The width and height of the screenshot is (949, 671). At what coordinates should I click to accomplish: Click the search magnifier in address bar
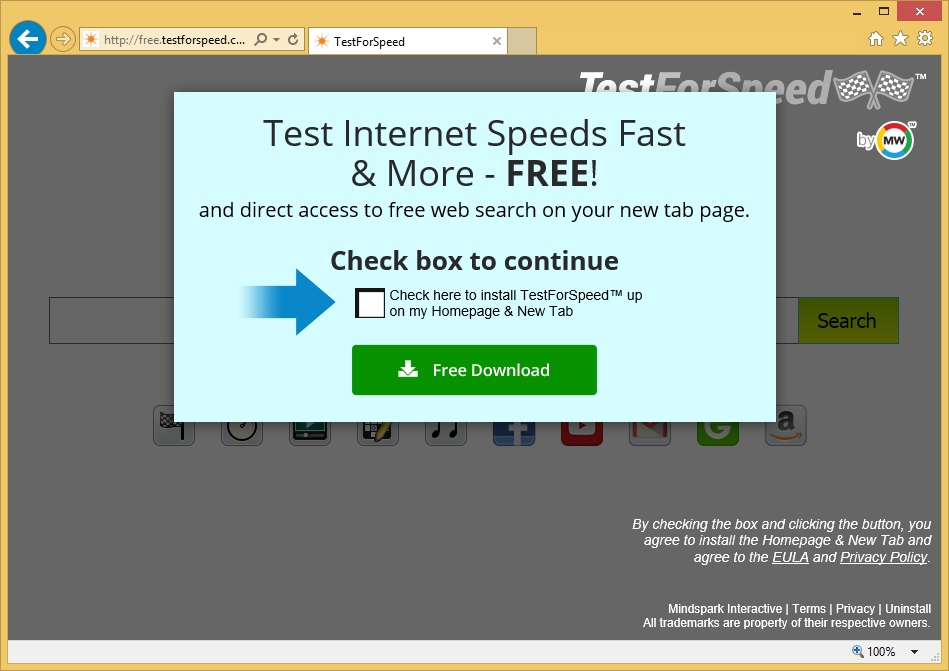pos(260,40)
